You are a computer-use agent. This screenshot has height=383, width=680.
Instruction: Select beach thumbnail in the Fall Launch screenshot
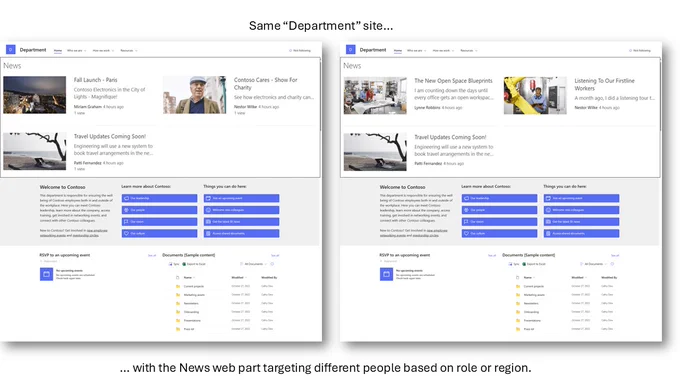[35, 151]
